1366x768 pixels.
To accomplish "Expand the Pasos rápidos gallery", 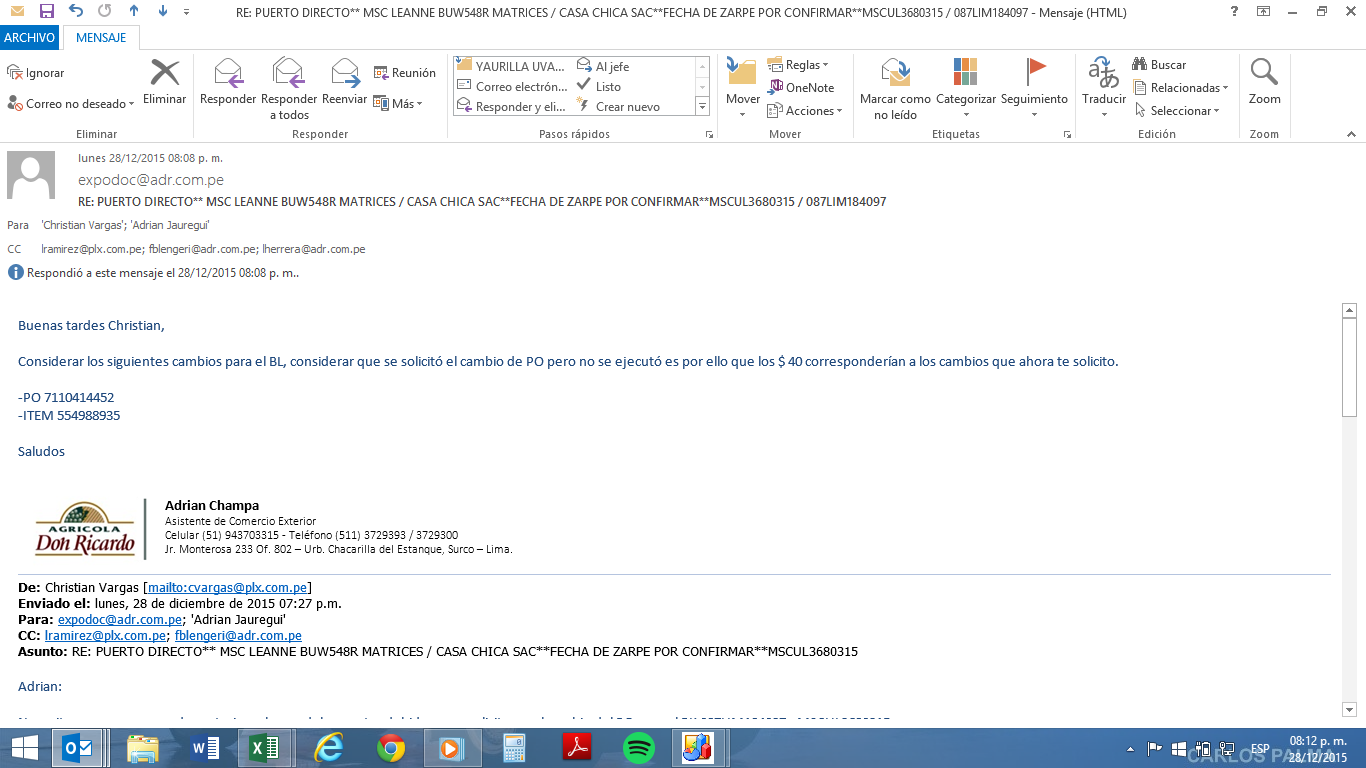I will [x=702, y=106].
